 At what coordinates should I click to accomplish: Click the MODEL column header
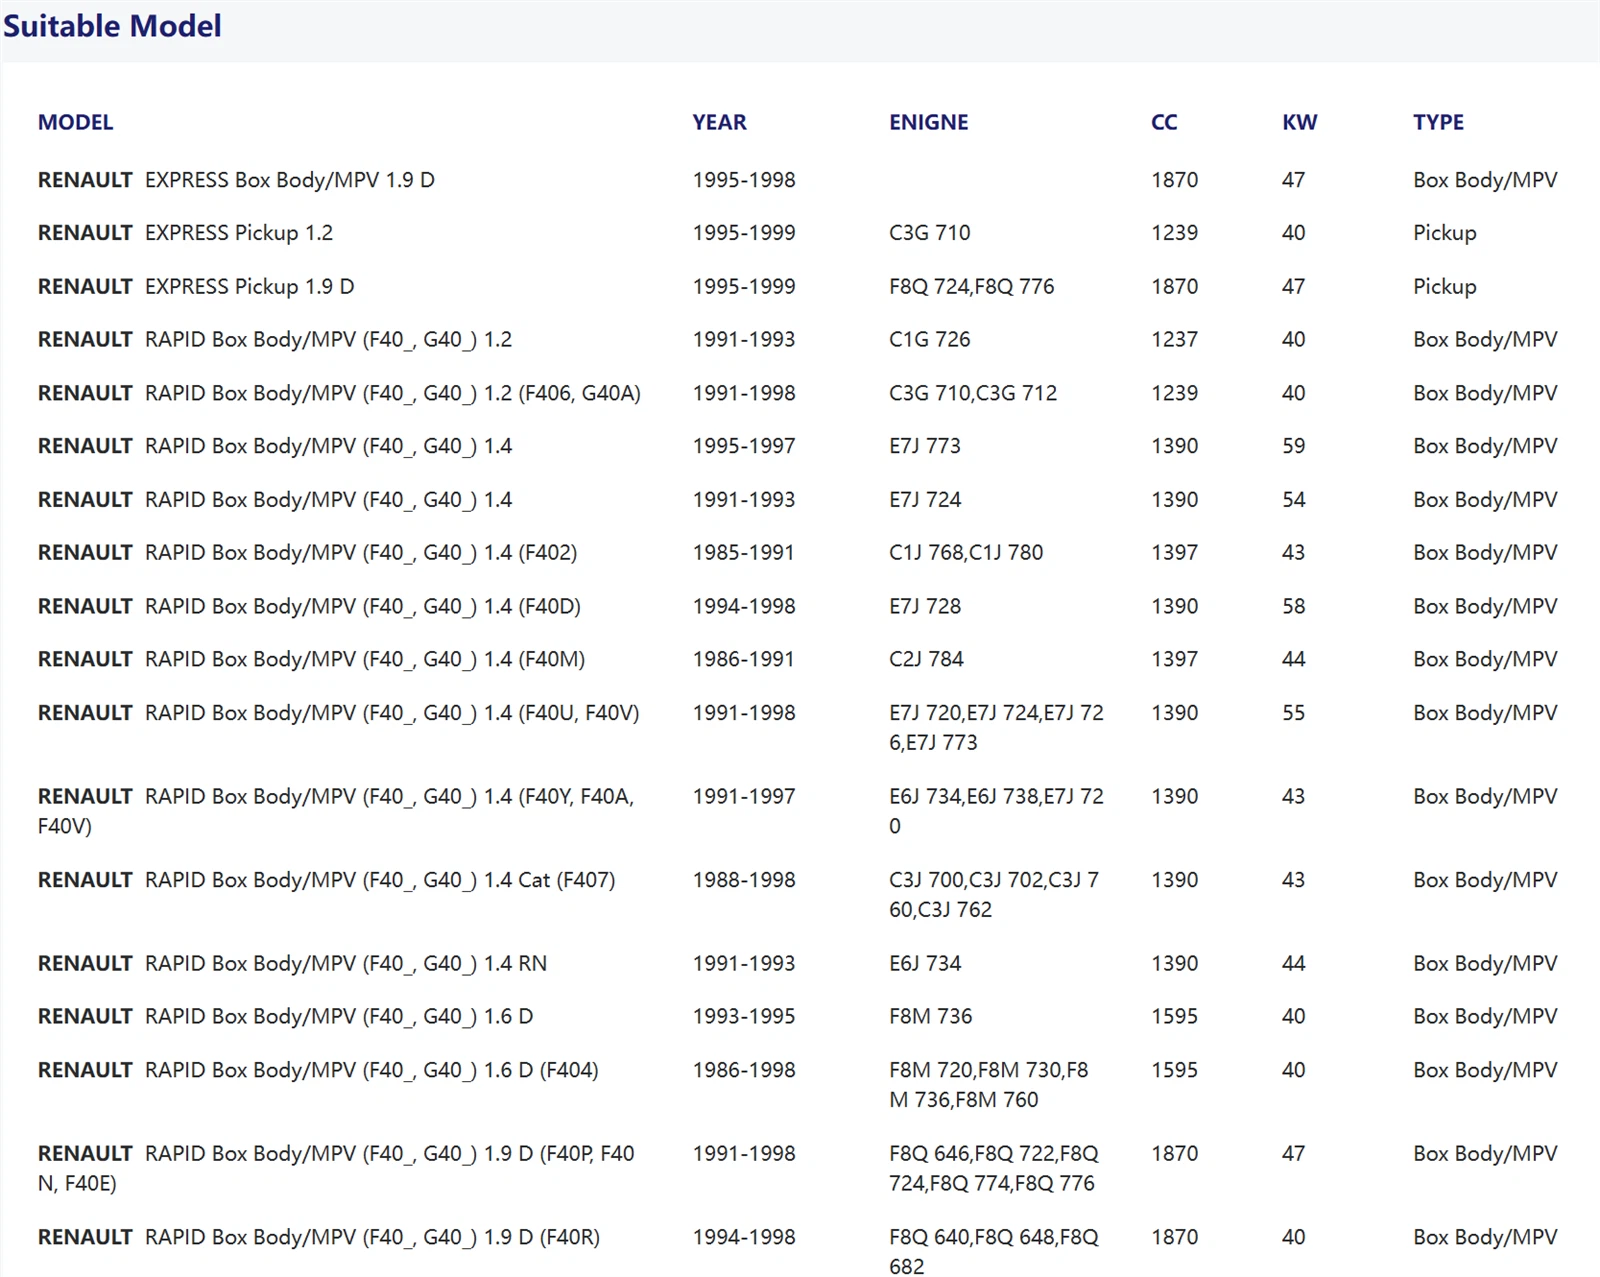[75, 122]
